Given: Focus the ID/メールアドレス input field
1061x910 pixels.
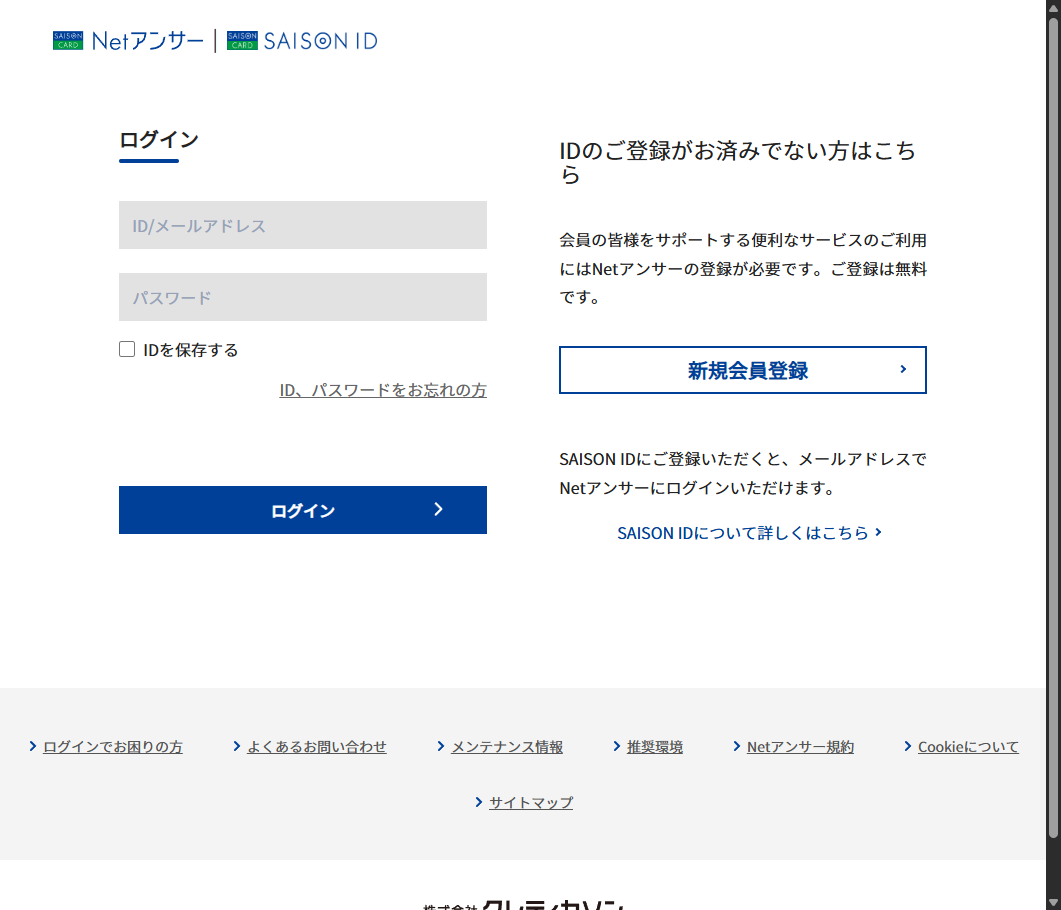Looking at the screenshot, I should [302, 225].
